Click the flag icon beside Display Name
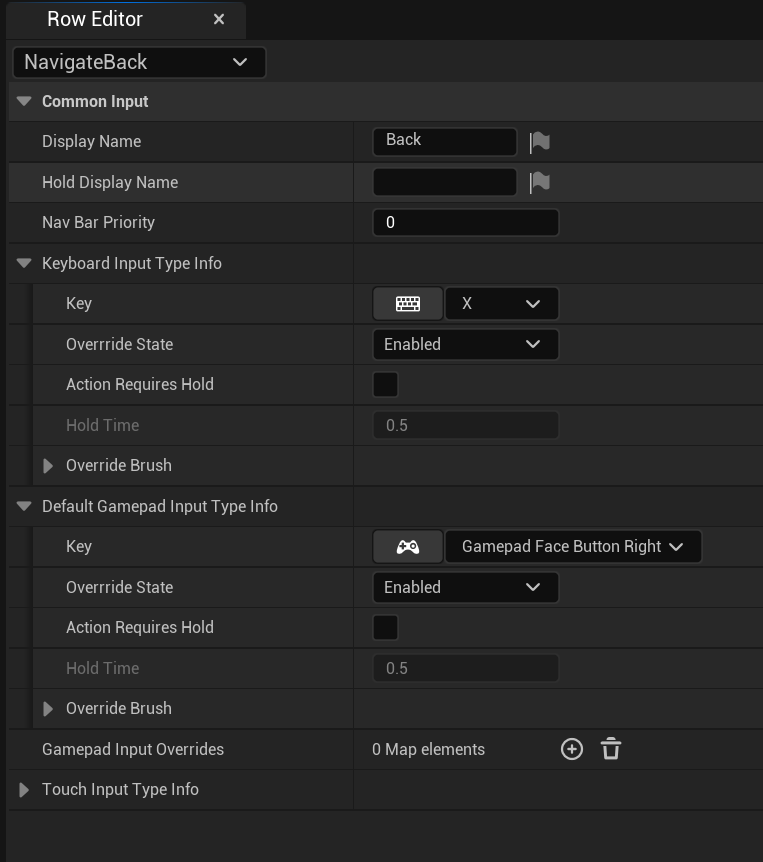 click(x=539, y=142)
